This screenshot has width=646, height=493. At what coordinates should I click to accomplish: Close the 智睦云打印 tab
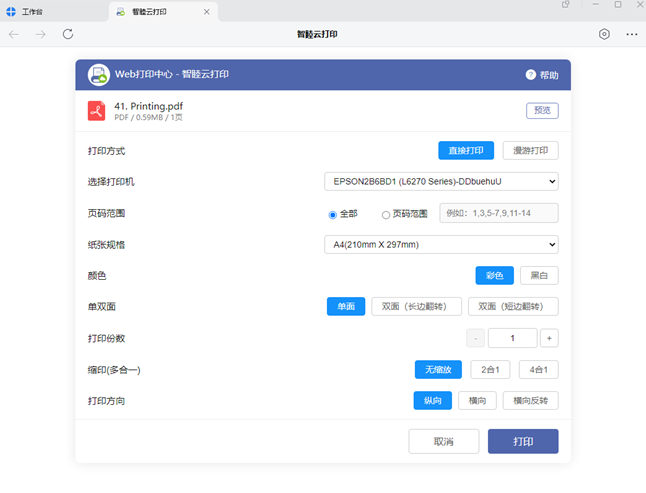206,12
